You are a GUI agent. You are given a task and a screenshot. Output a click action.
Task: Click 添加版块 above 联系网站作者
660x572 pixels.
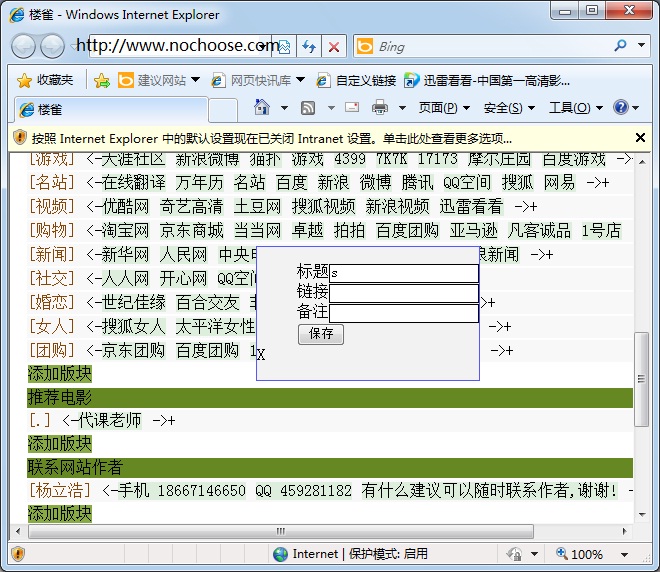click(x=60, y=444)
